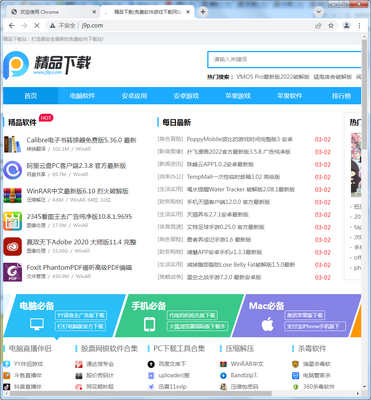Screen dimensions: 371x400
Task: Open the VMOS Pro hot search link
Action: pyautogui.click(x=273, y=77)
